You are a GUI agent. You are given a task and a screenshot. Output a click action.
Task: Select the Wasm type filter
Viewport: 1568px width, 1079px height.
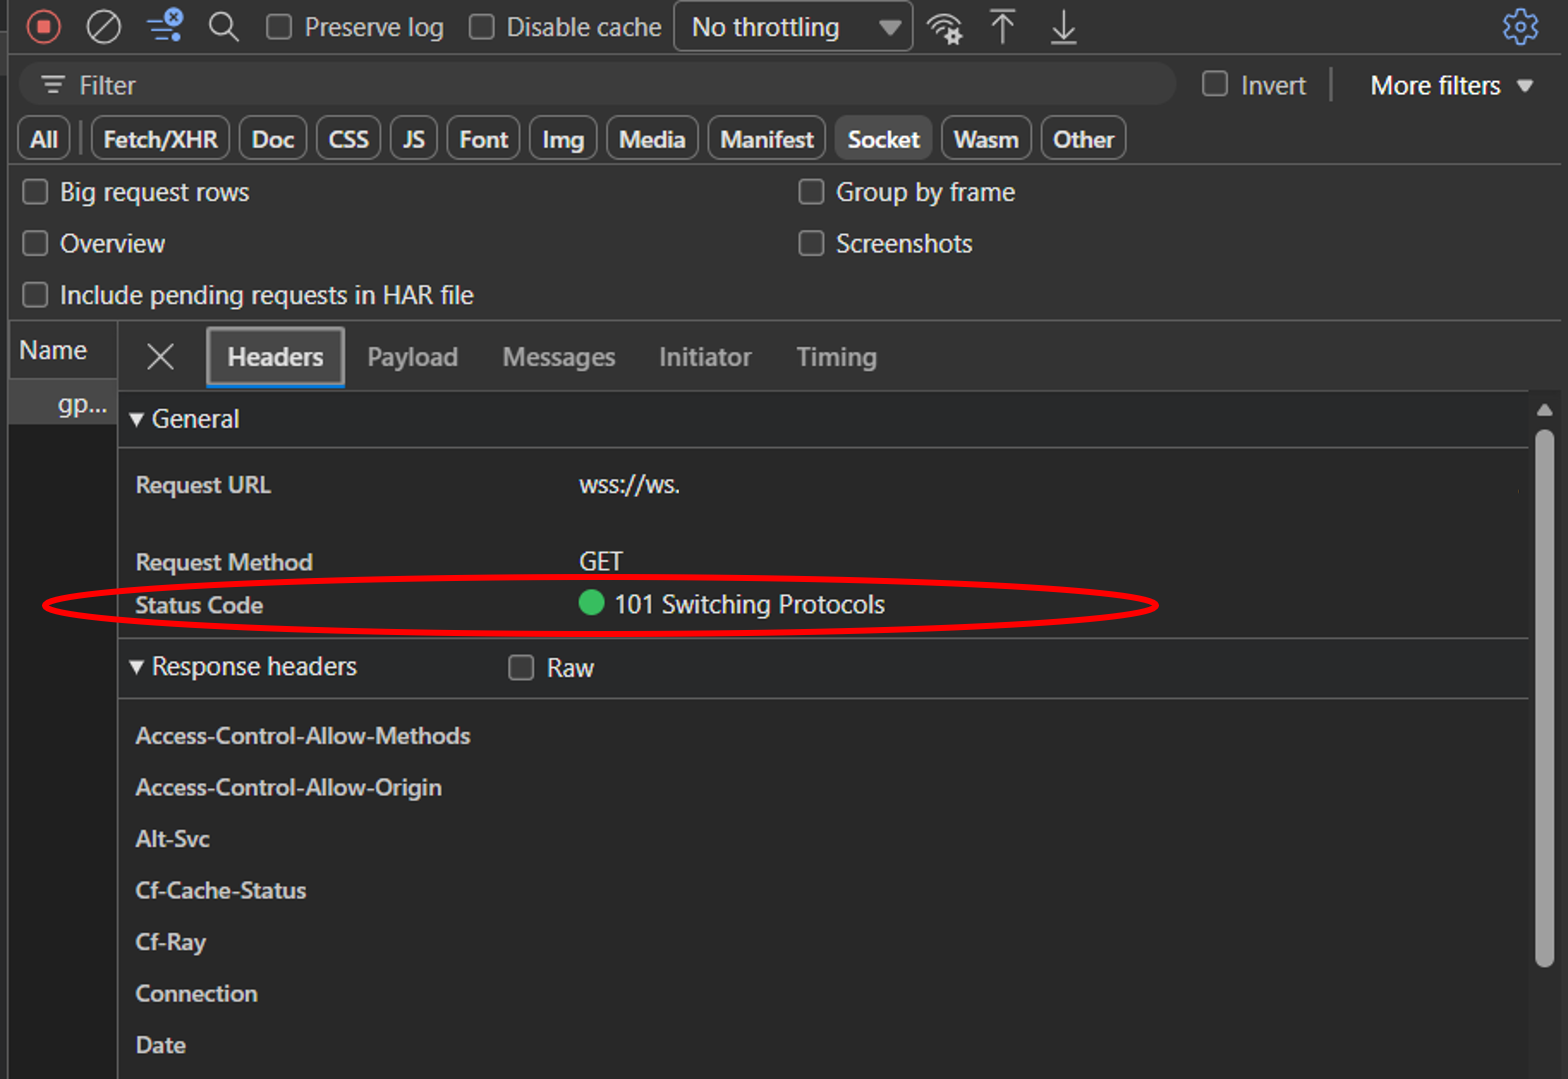[985, 139]
